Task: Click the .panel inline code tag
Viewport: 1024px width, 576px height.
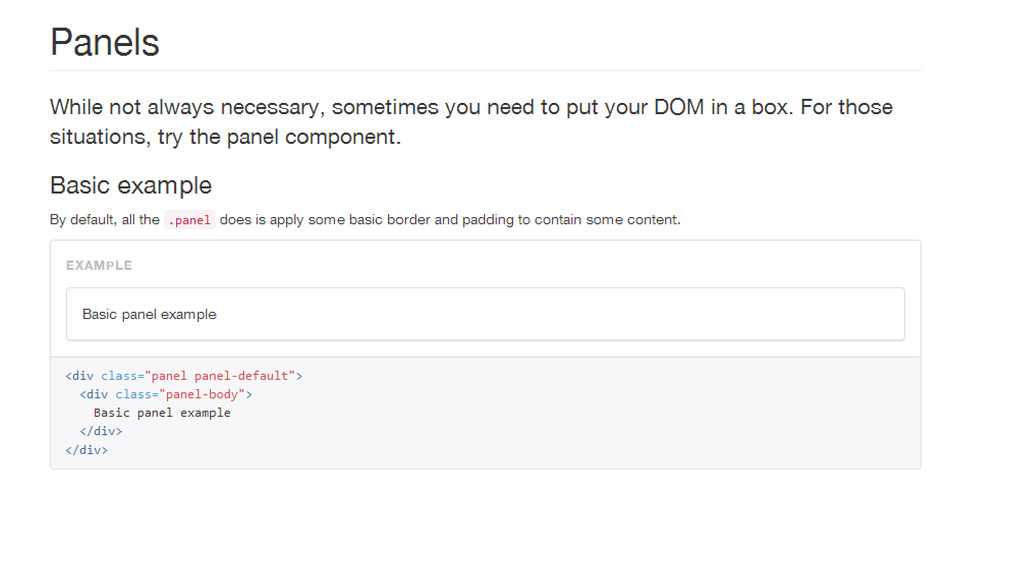Action: pos(189,220)
